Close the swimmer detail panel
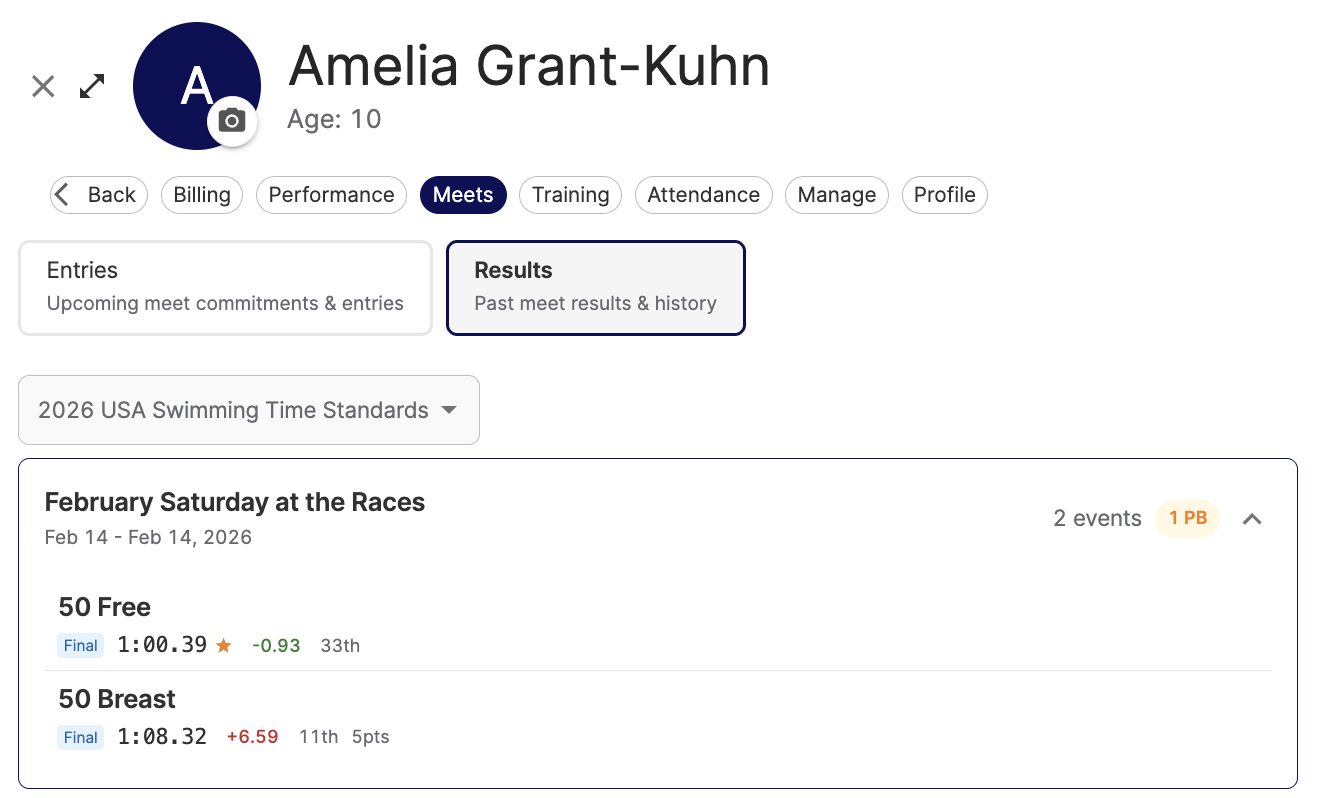 pyautogui.click(x=43, y=87)
